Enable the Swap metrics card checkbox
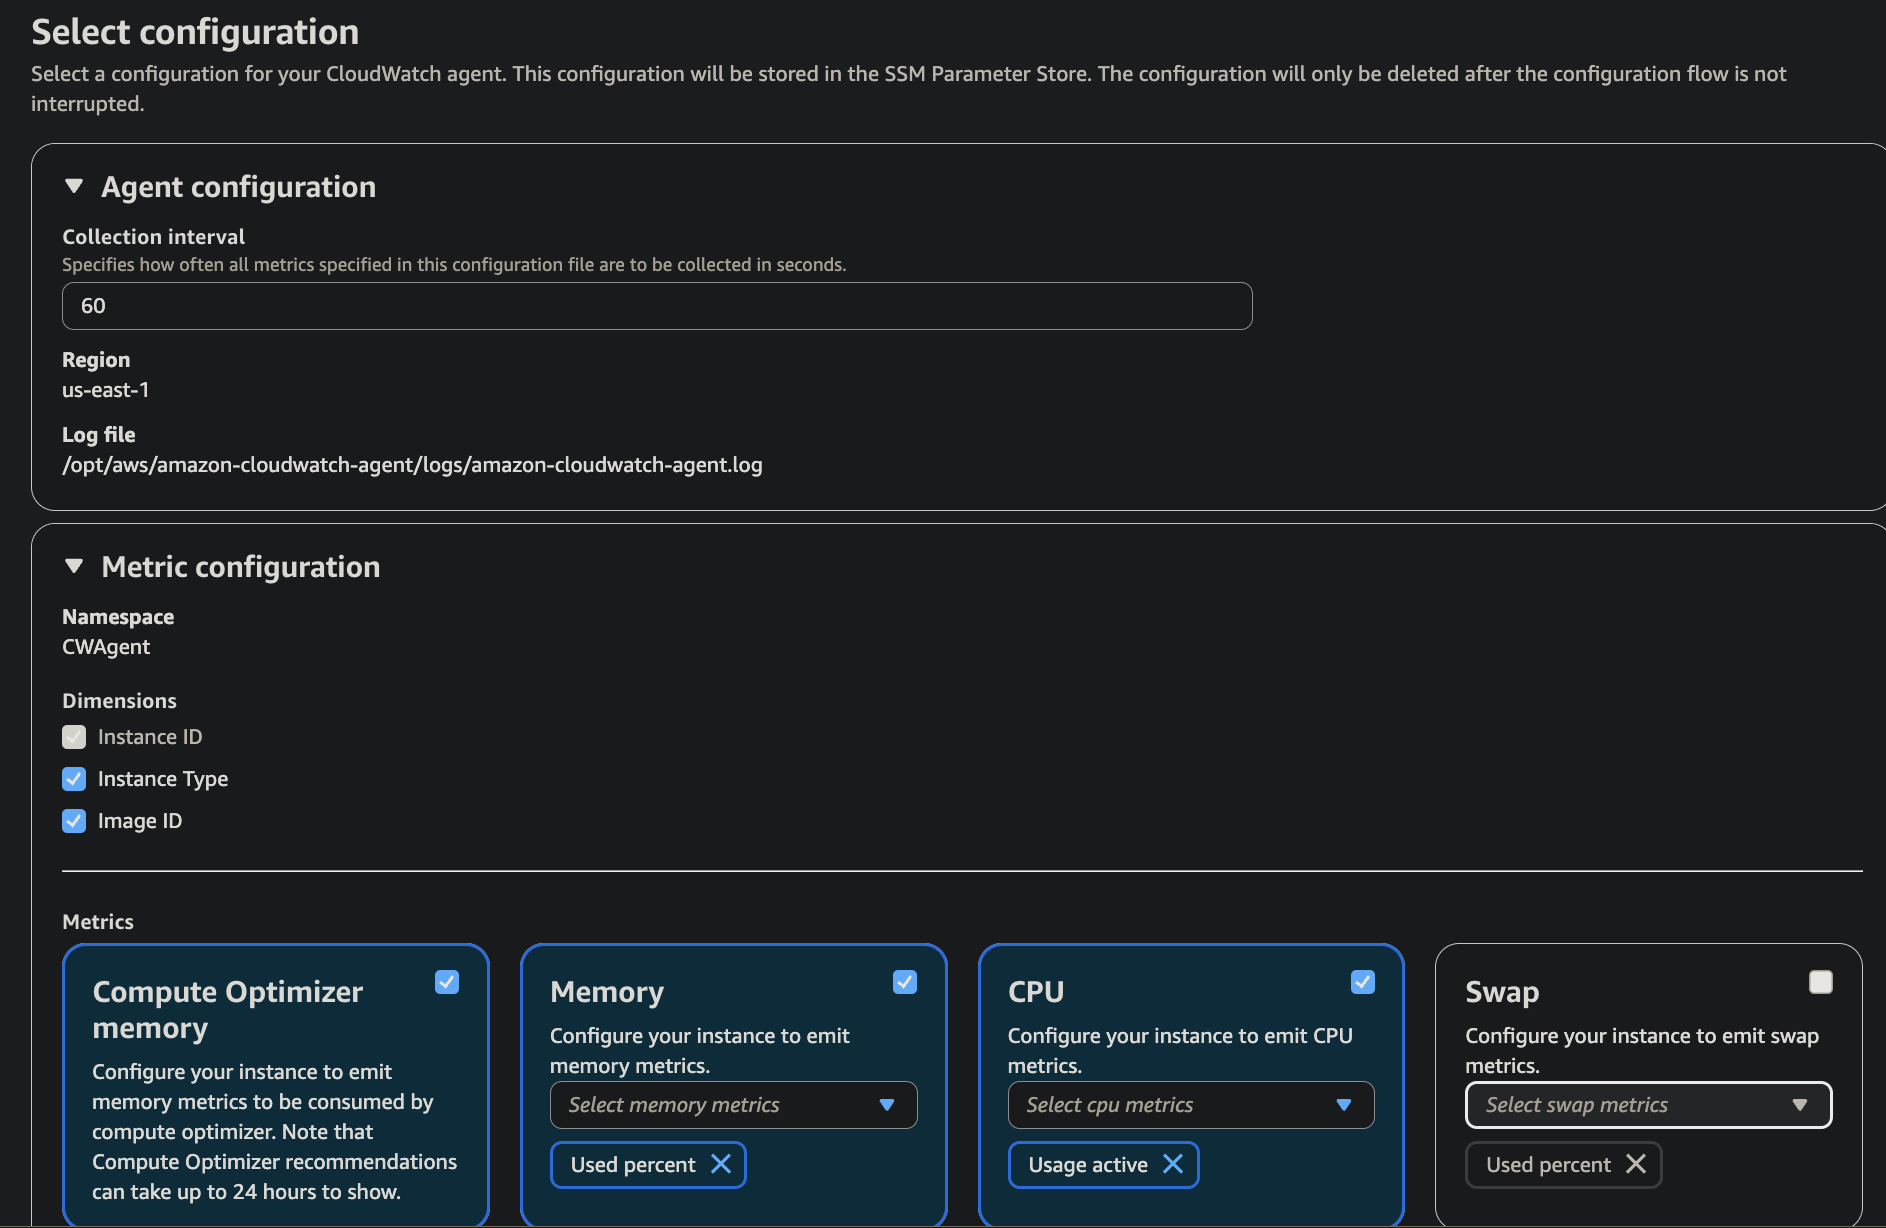Image resolution: width=1886 pixels, height=1228 pixels. (x=1820, y=982)
